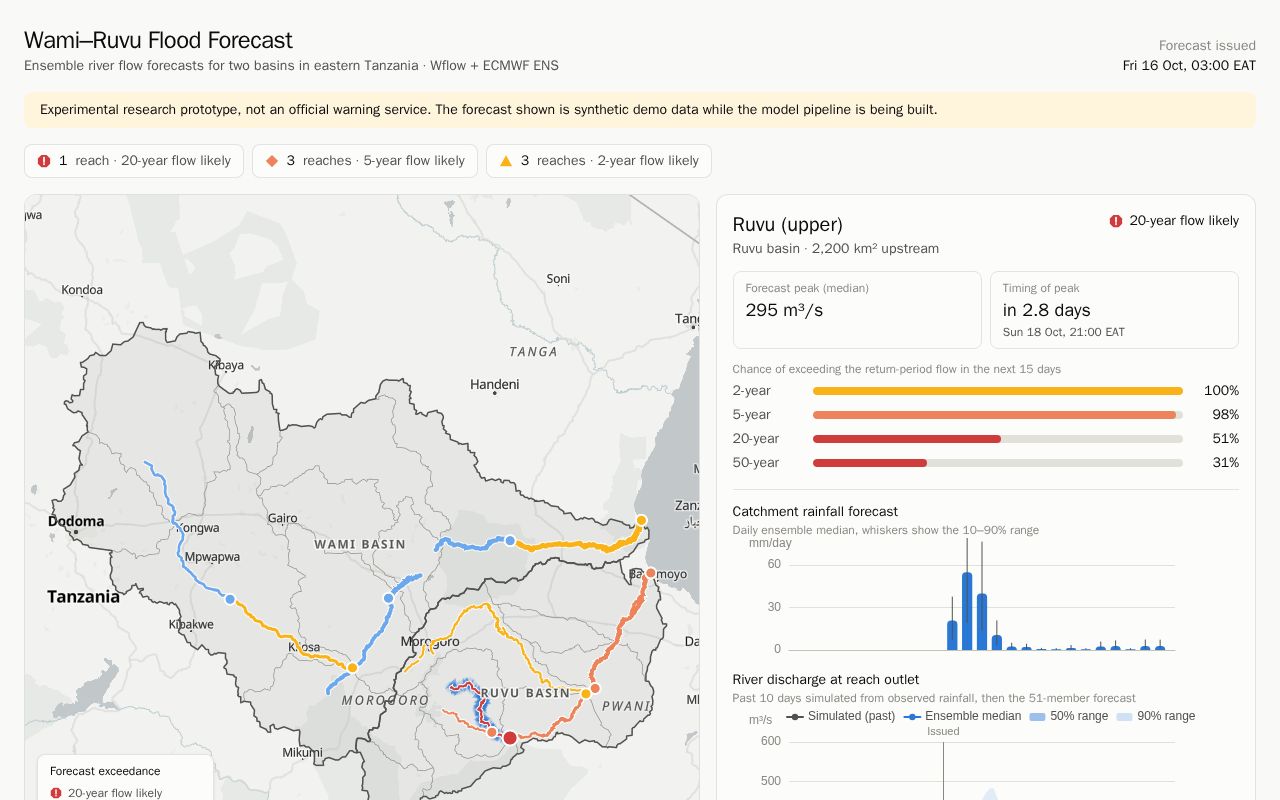
Task: Click the 'Issued' marker label on discharge chart
Action: [943, 731]
